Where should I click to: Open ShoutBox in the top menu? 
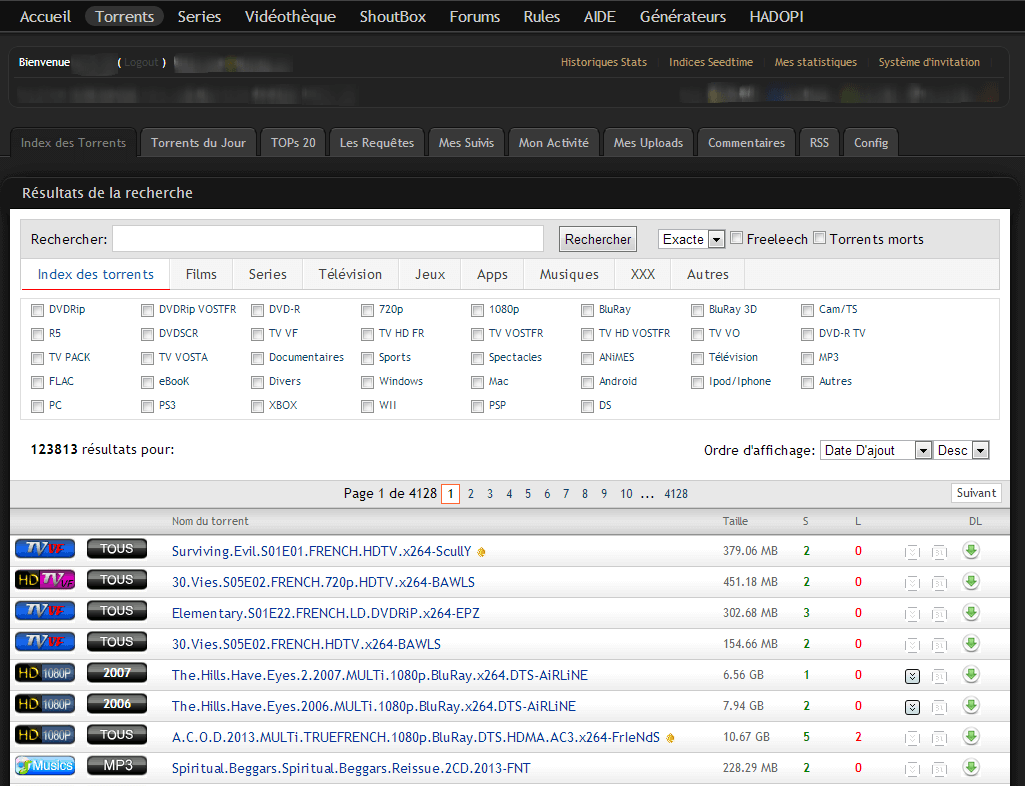392,16
